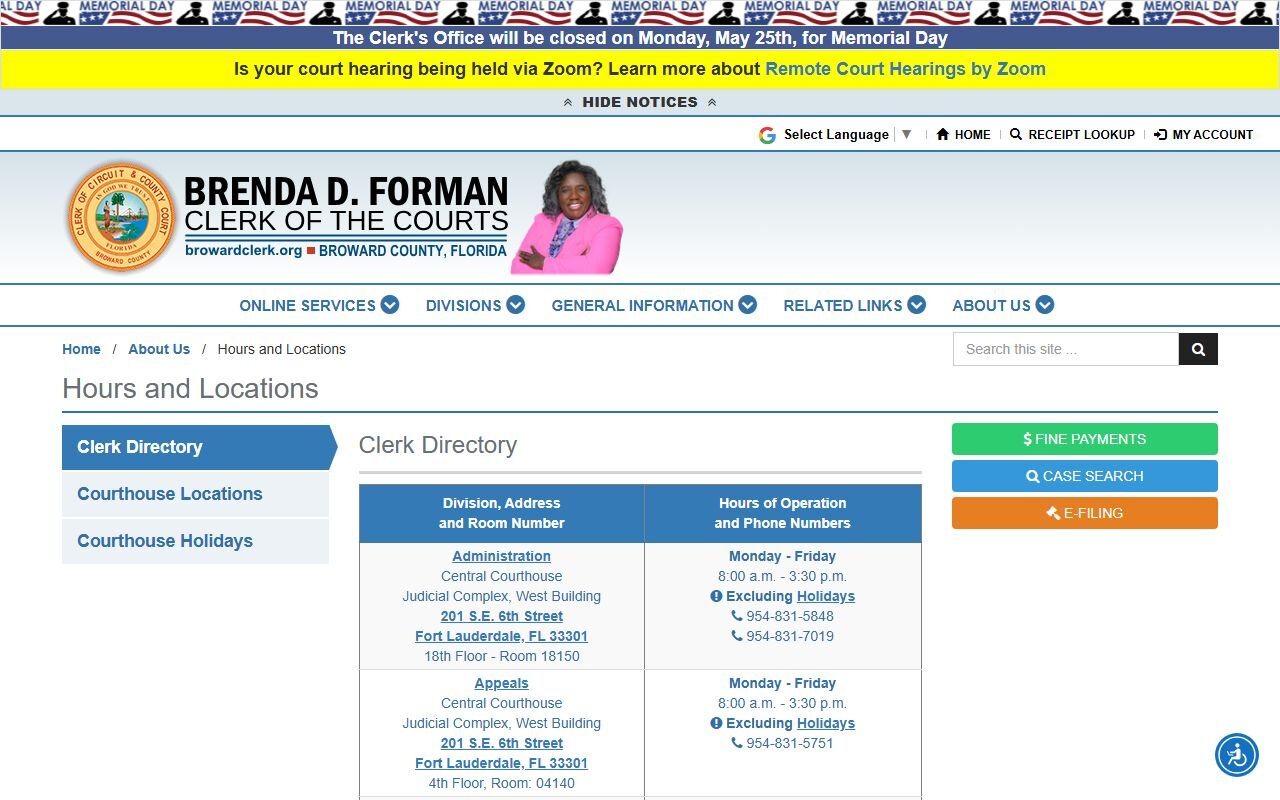Open the Administration division link

(x=501, y=556)
